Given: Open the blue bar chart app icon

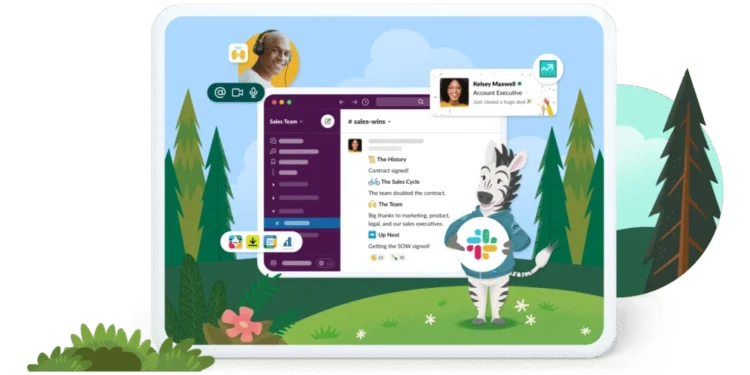Looking at the screenshot, I should (287, 242).
